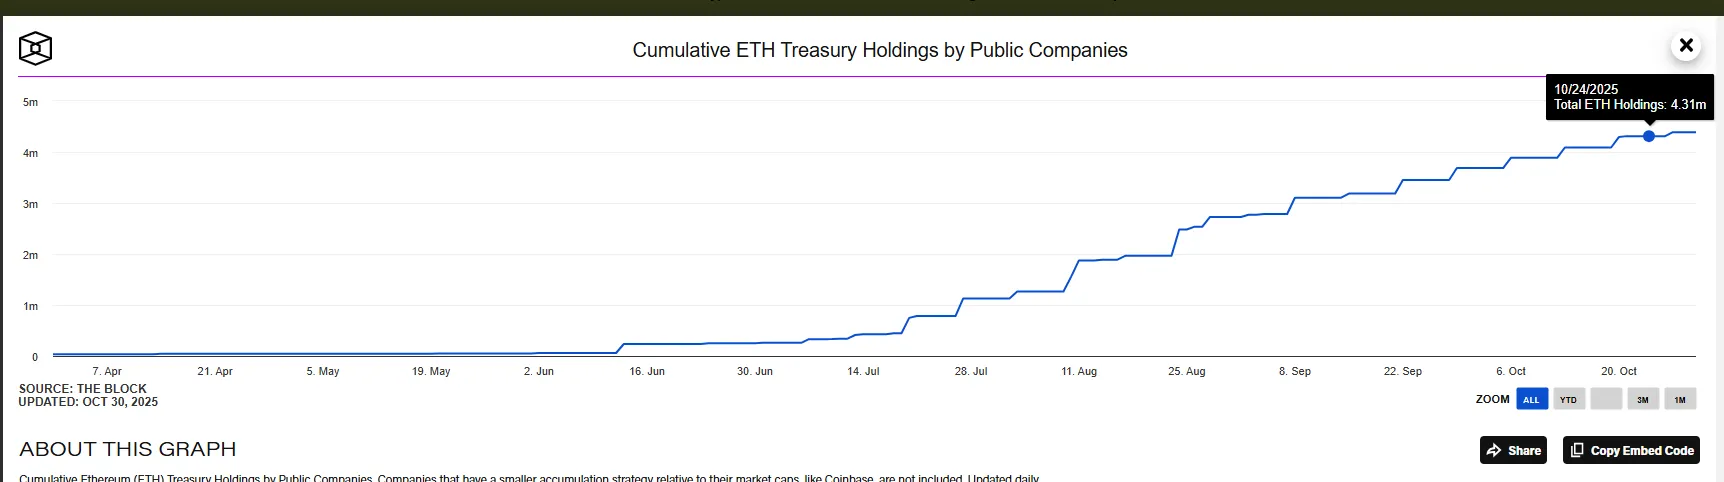Click the 20. Oct date label
The width and height of the screenshot is (1724, 482).
point(1619,371)
